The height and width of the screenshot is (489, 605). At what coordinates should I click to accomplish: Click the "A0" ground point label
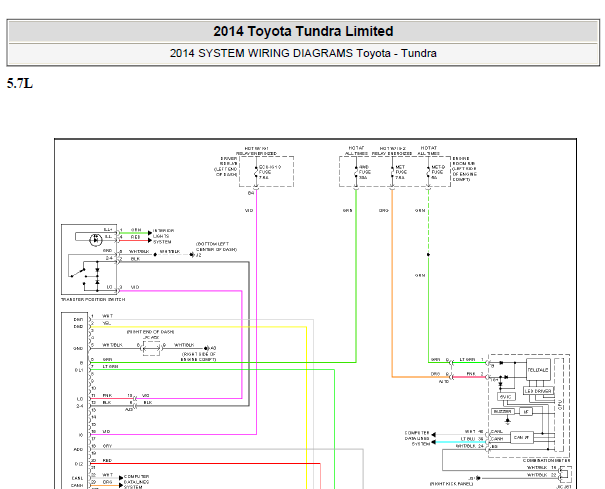tap(213, 349)
